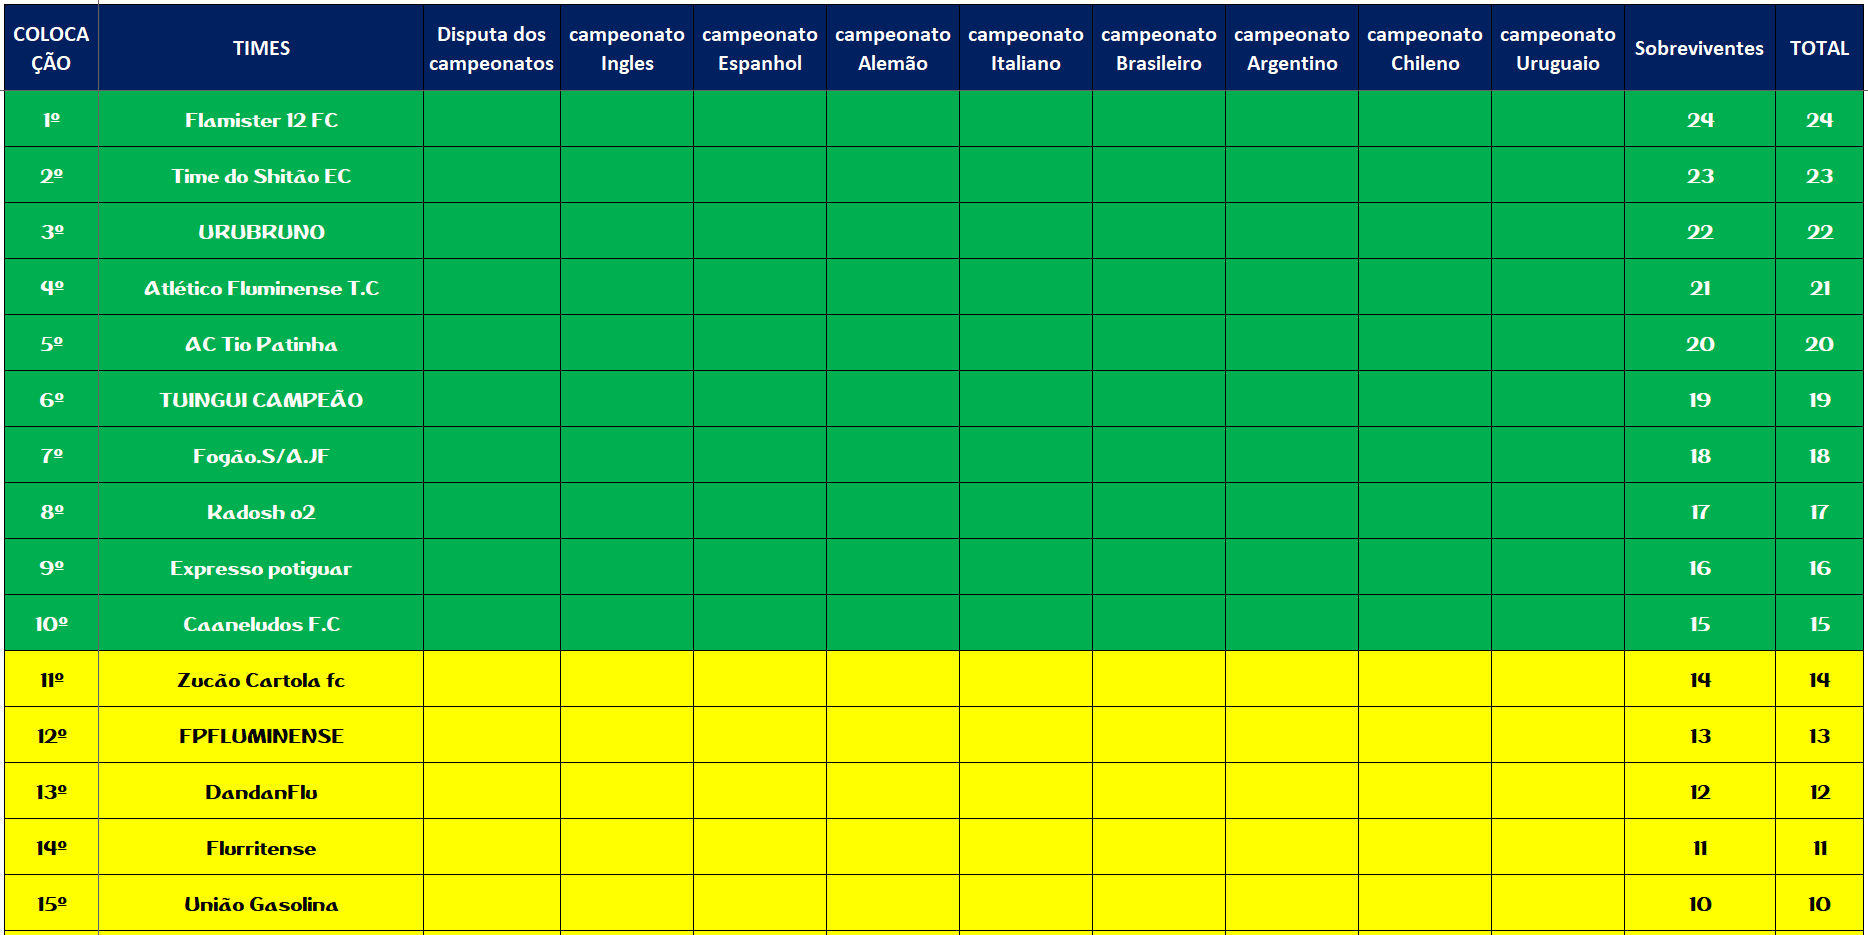
Task: Click the Flamister 12 FC team cell
Action: (261, 120)
